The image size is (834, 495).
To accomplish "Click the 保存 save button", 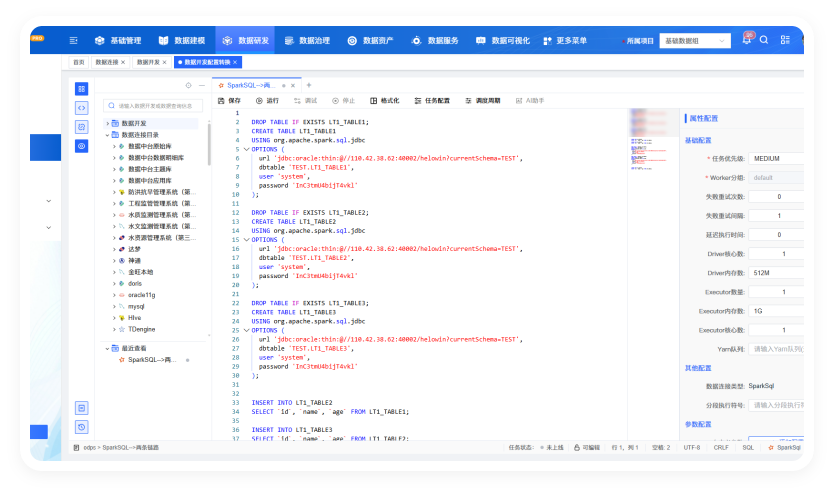I will 229,100.
